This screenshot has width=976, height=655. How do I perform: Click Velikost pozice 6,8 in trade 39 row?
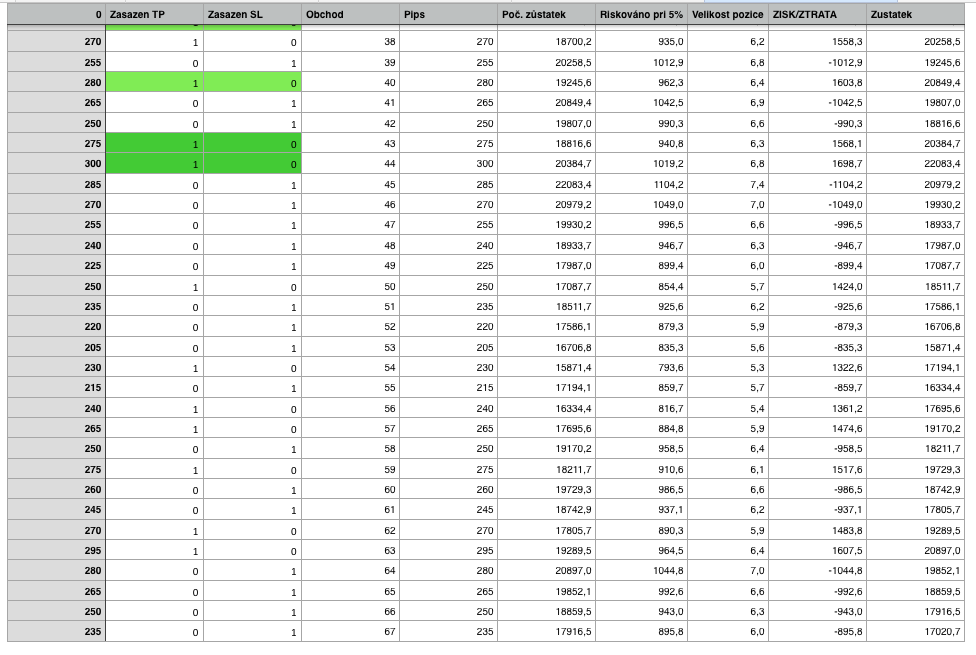(x=728, y=62)
